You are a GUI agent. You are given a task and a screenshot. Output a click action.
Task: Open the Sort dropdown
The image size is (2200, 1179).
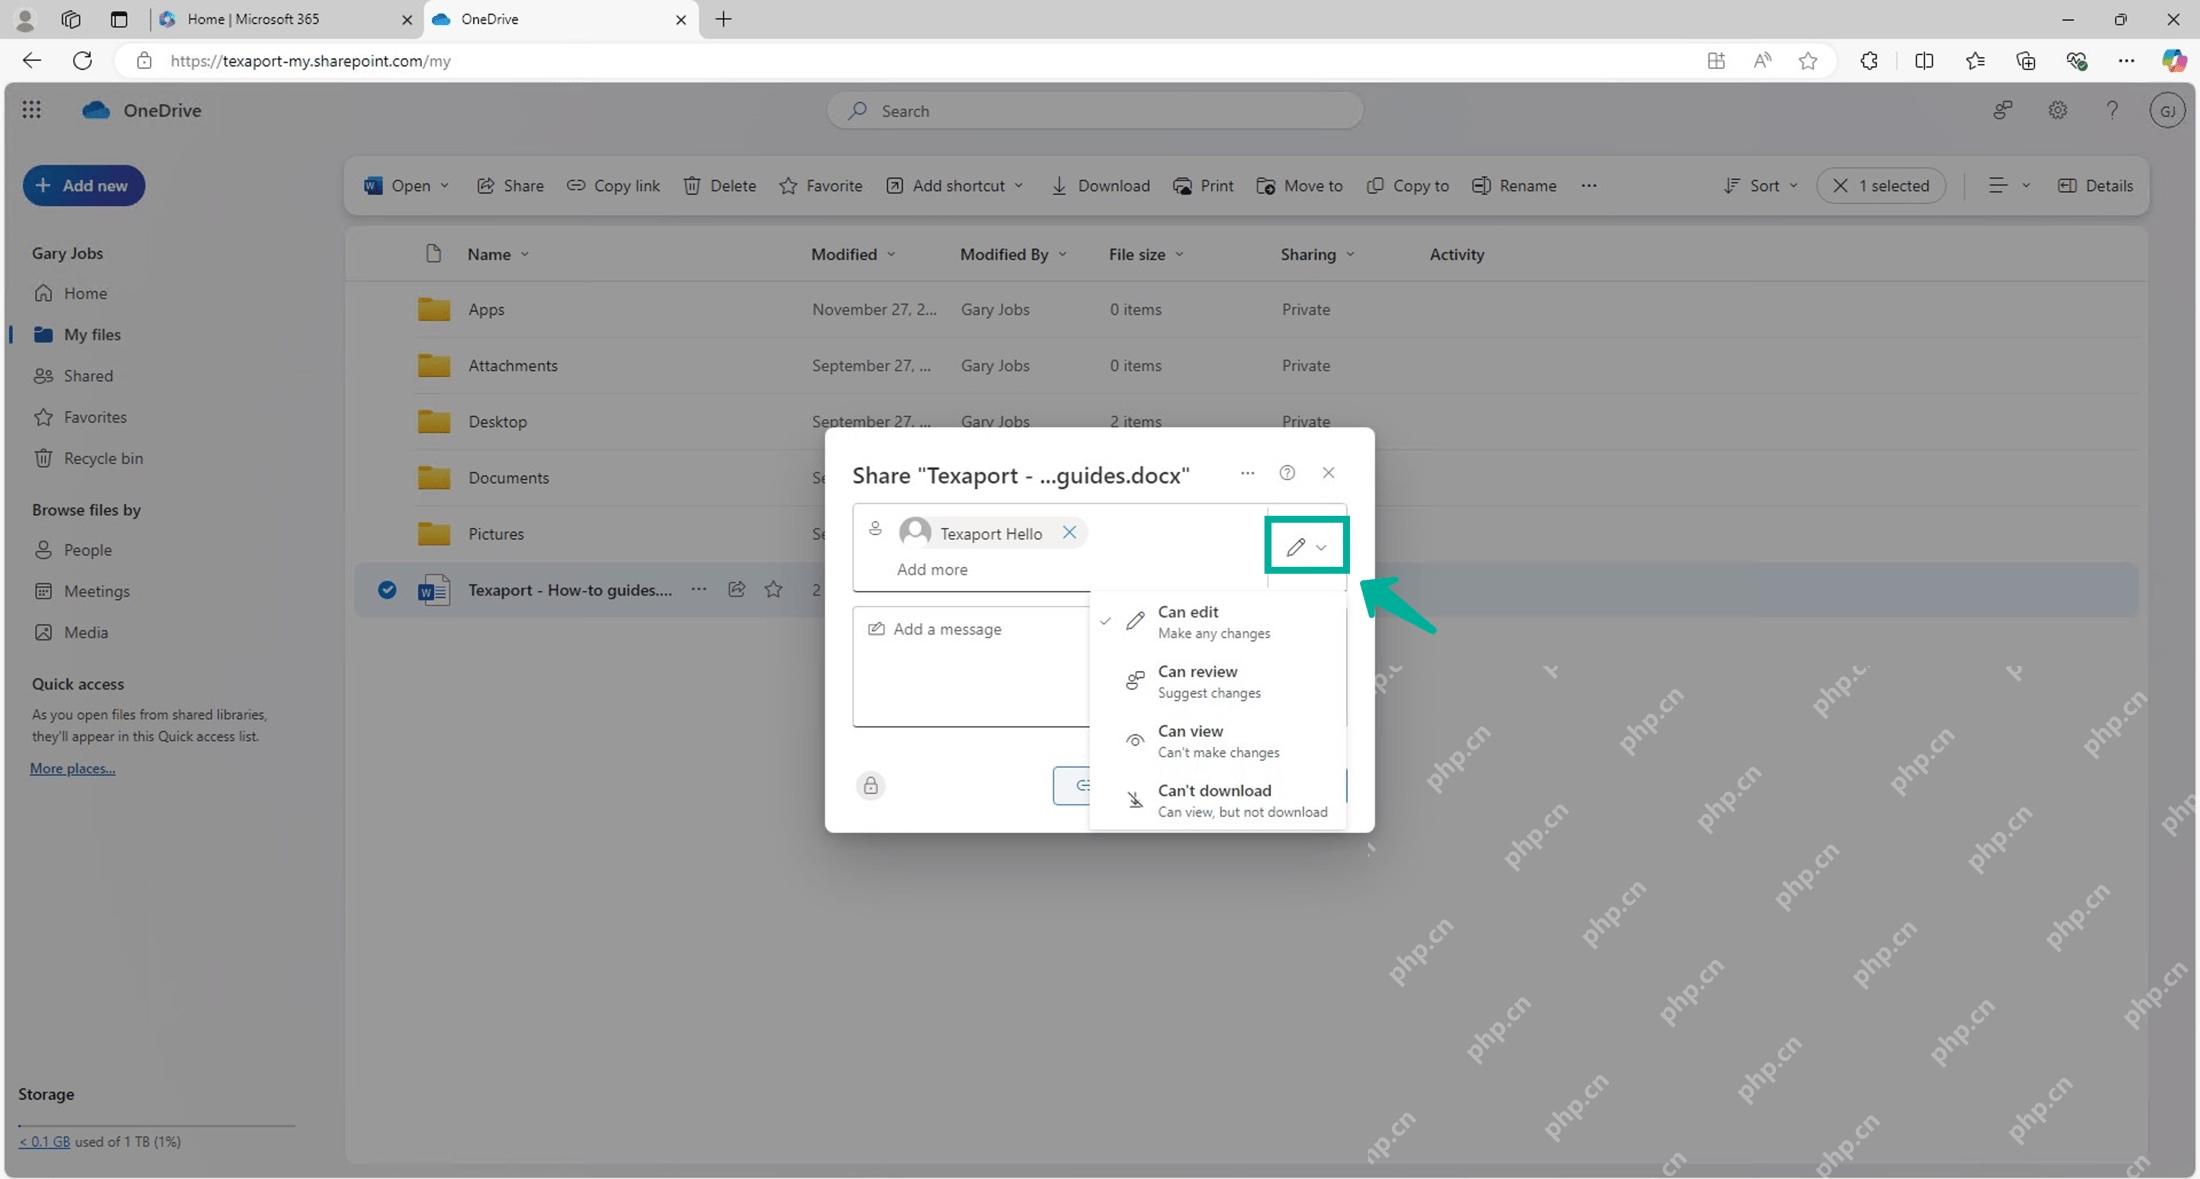1760,185
